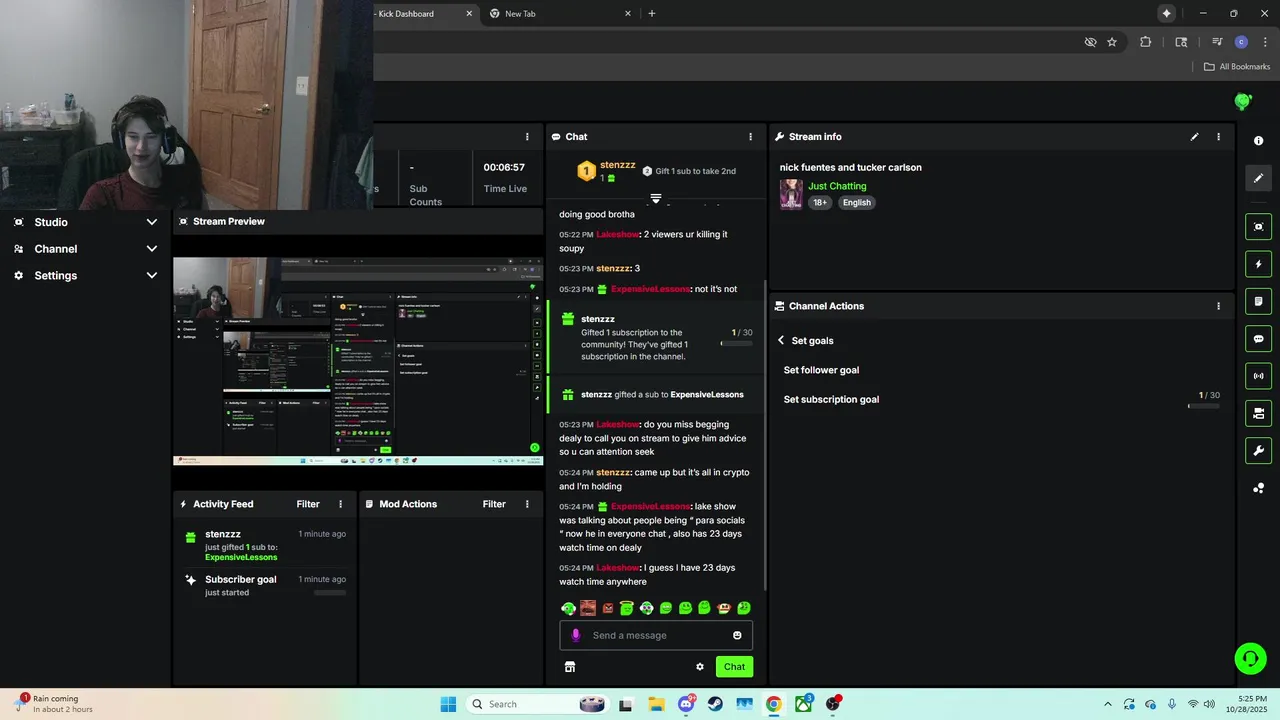The image size is (1280, 720).
Task: Click the Time Live 00:06:57 stat
Action: tap(505, 178)
